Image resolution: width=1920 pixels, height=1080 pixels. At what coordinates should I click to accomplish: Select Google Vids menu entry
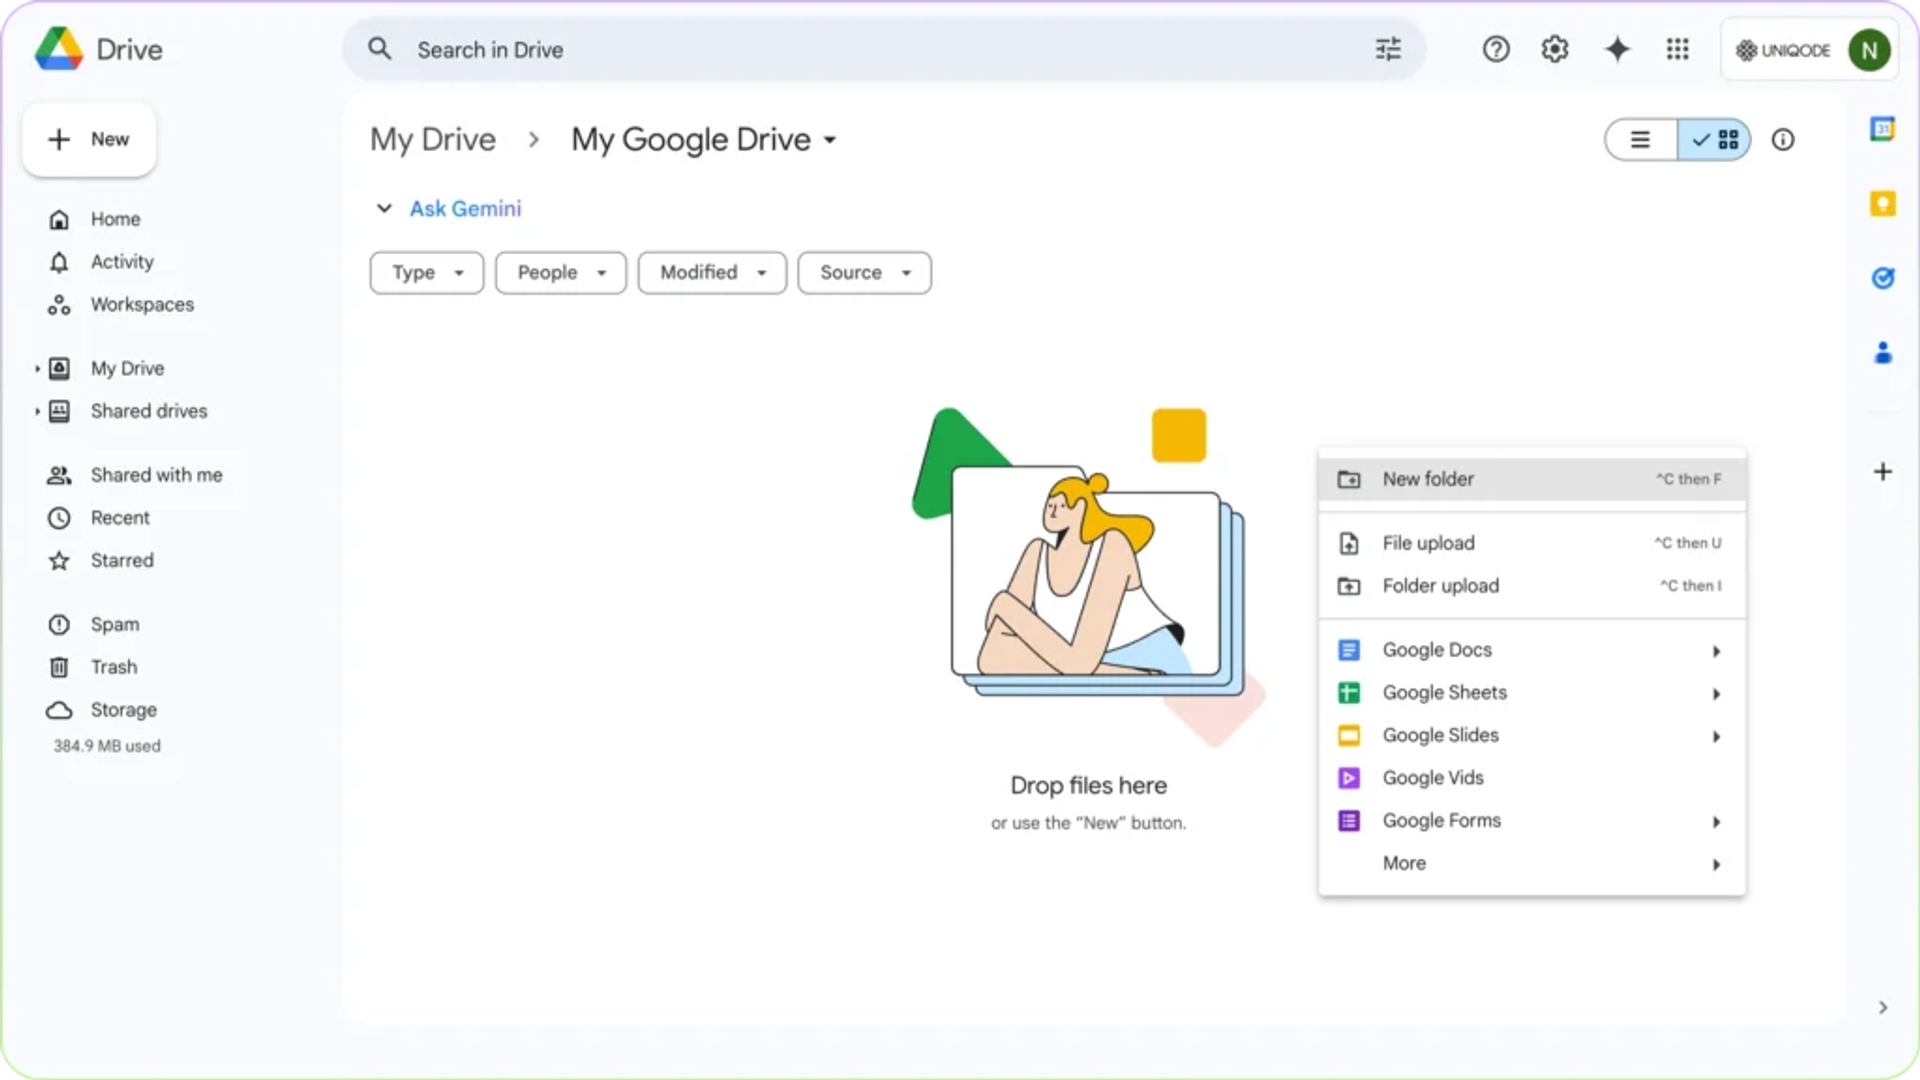[1532, 778]
